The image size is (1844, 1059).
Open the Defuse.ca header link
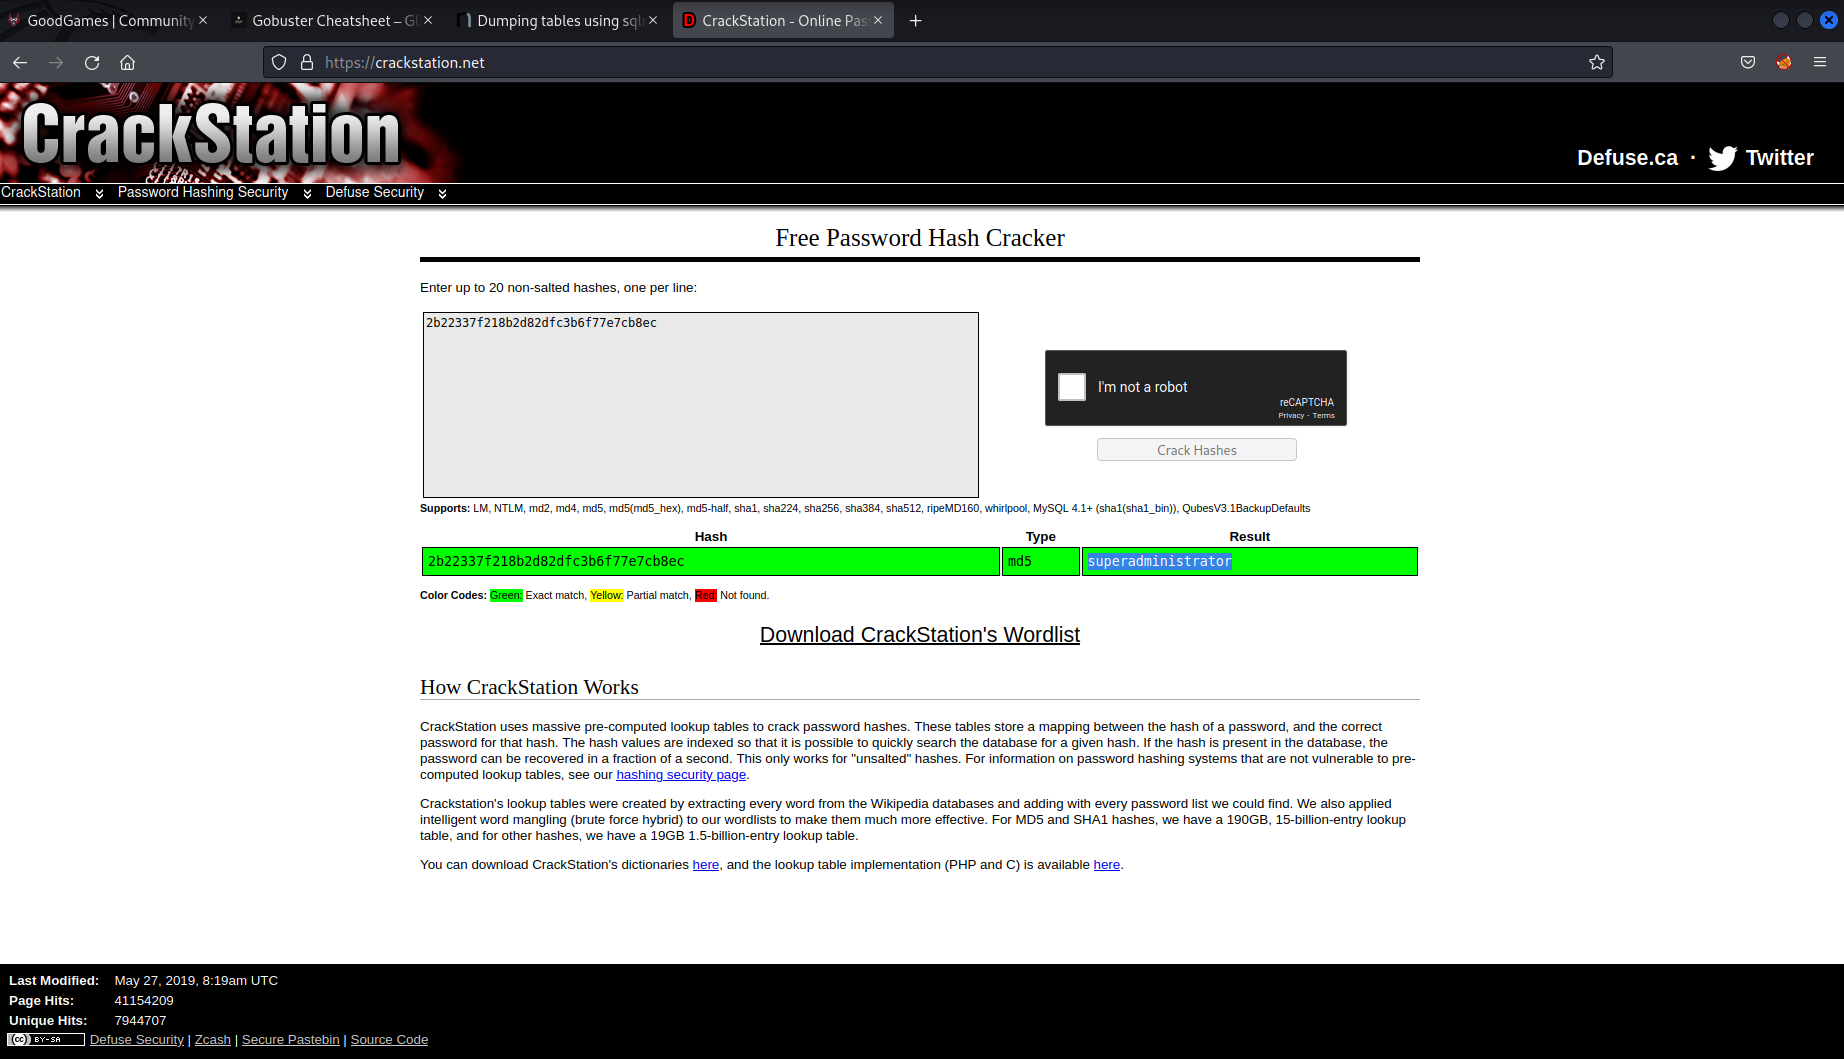1627,158
